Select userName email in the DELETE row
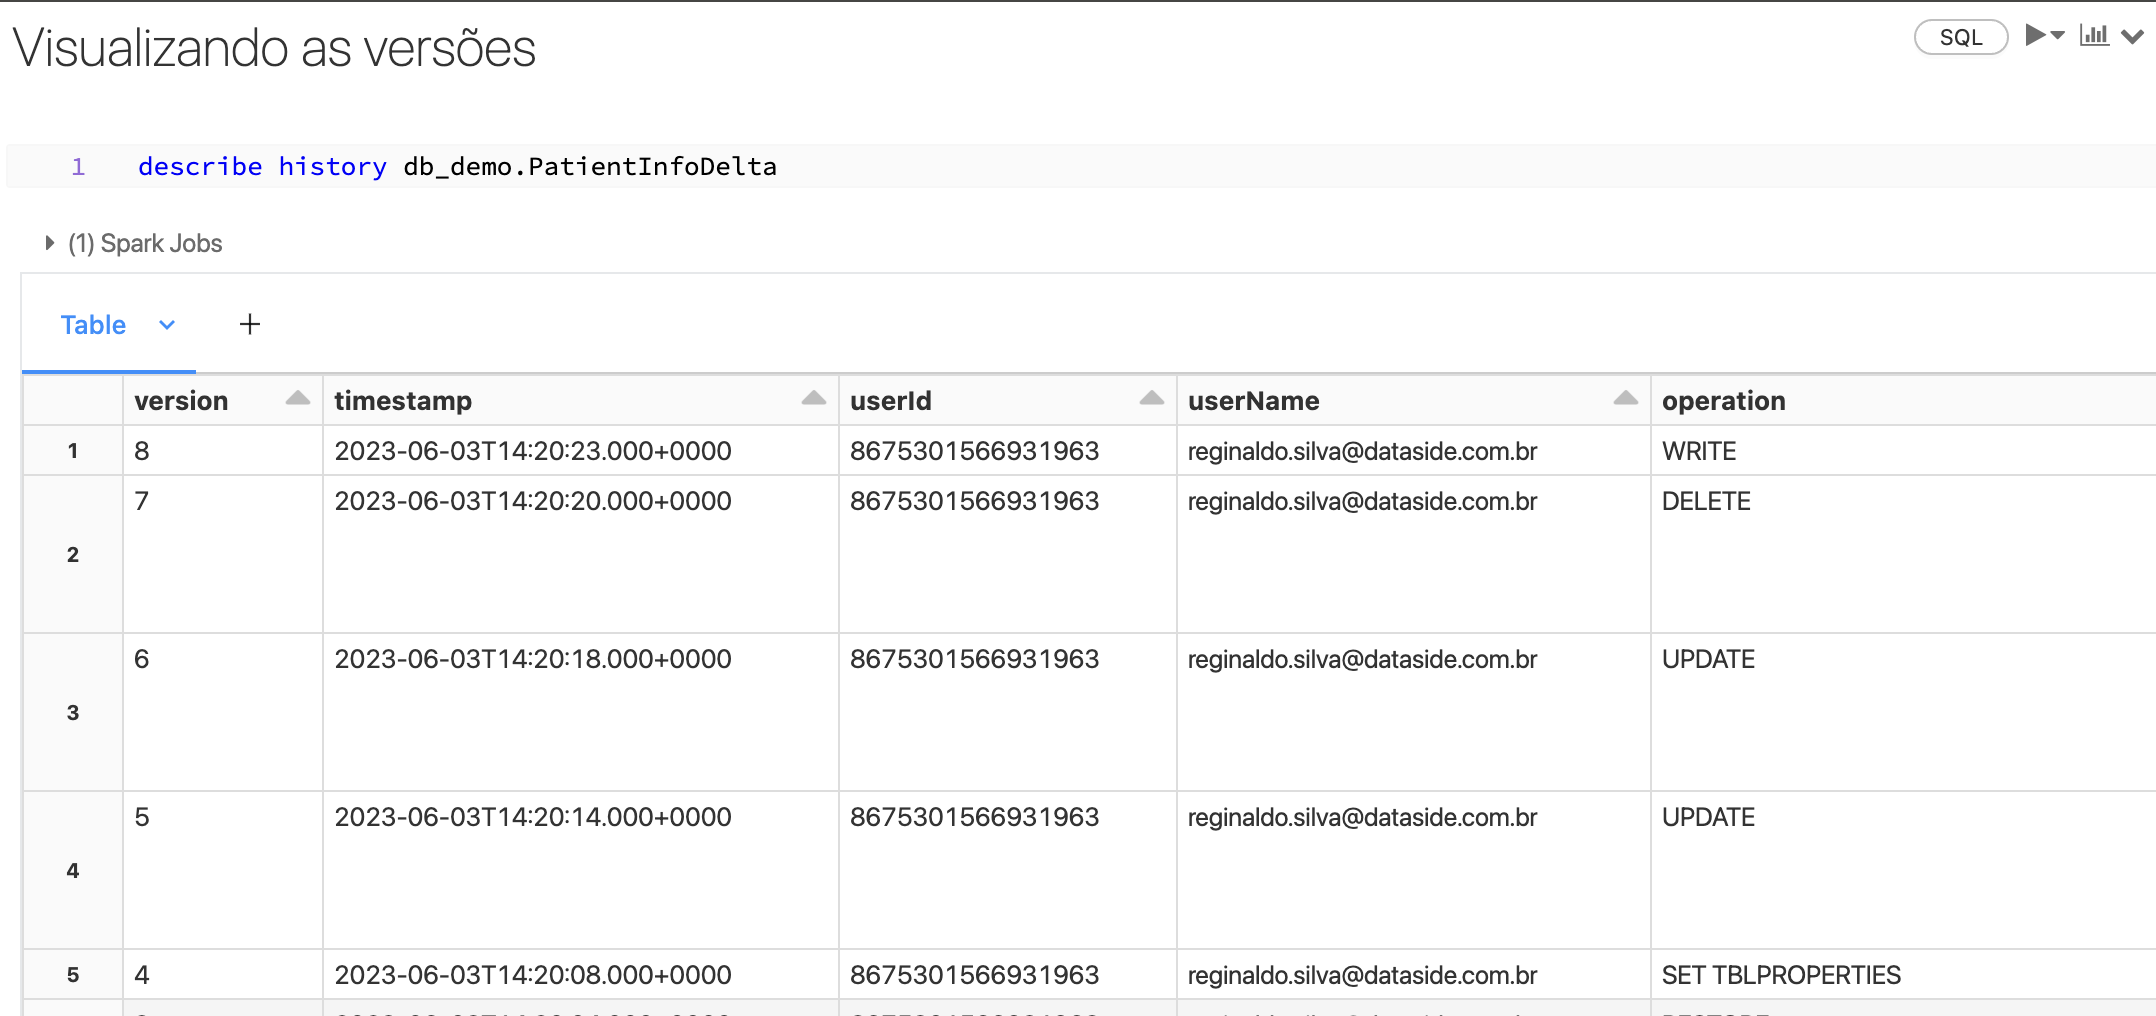The width and height of the screenshot is (2156, 1016). coord(1362,501)
